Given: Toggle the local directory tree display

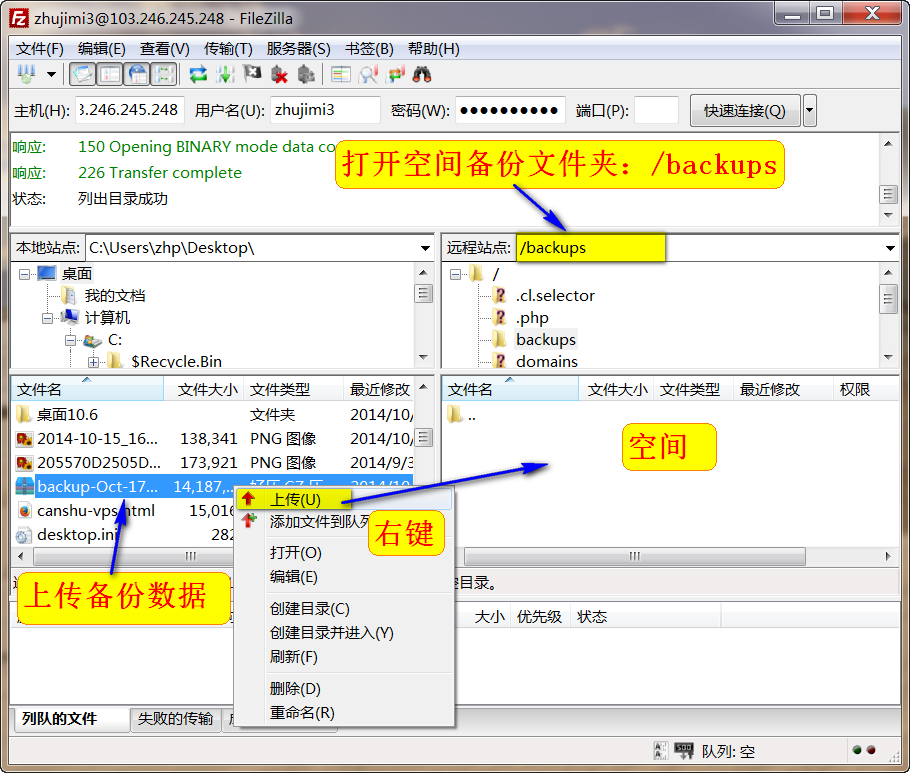Looking at the screenshot, I should coord(110,74).
